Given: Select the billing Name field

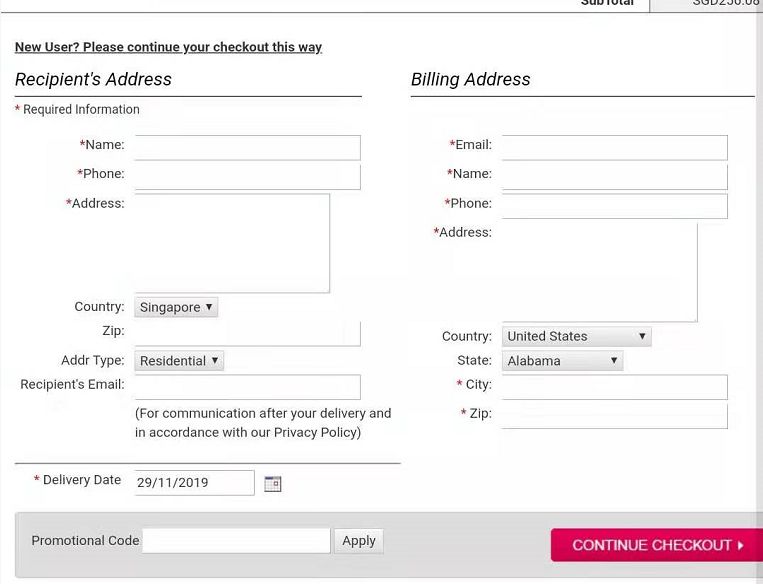Looking at the screenshot, I should click(614, 177).
